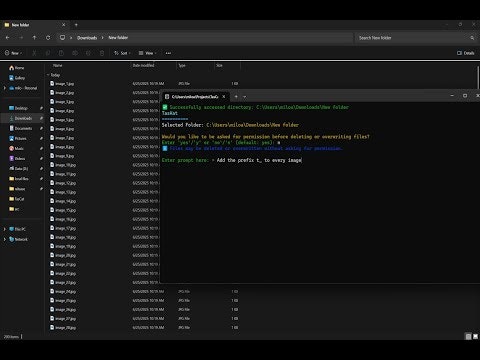
Task: Select file image_24.jpg
Action: 63,291
